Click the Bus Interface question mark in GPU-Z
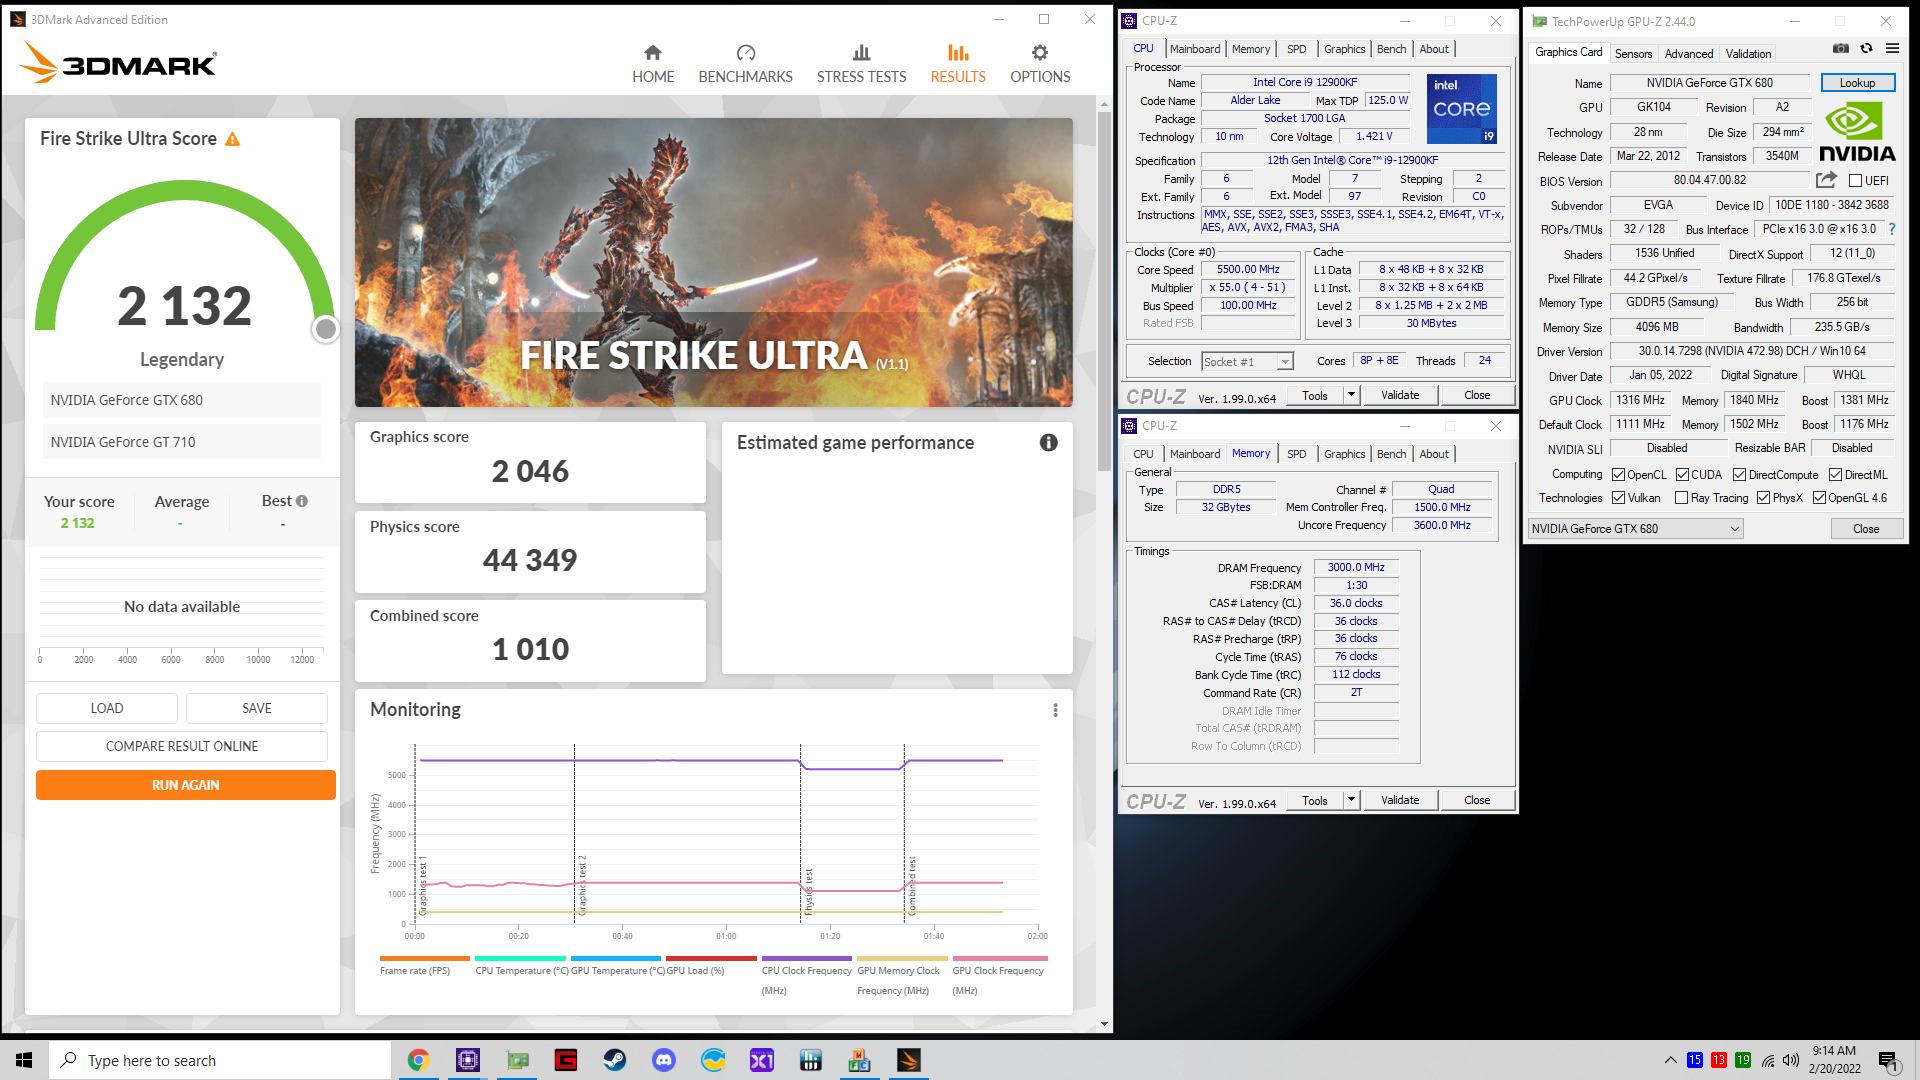The height and width of the screenshot is (1080, 1920). click(1892, 229)
